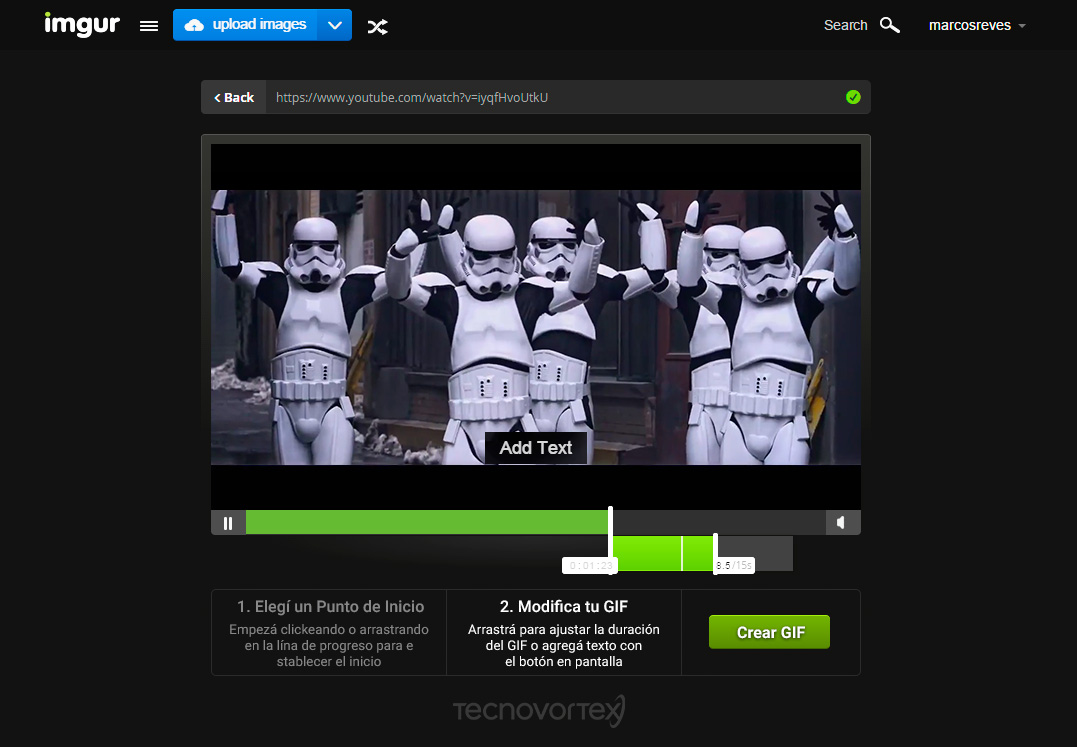Screen dimensions: 1077x747
Task: Open the hamburger navigation menu
Action: [x=148, y=25]
